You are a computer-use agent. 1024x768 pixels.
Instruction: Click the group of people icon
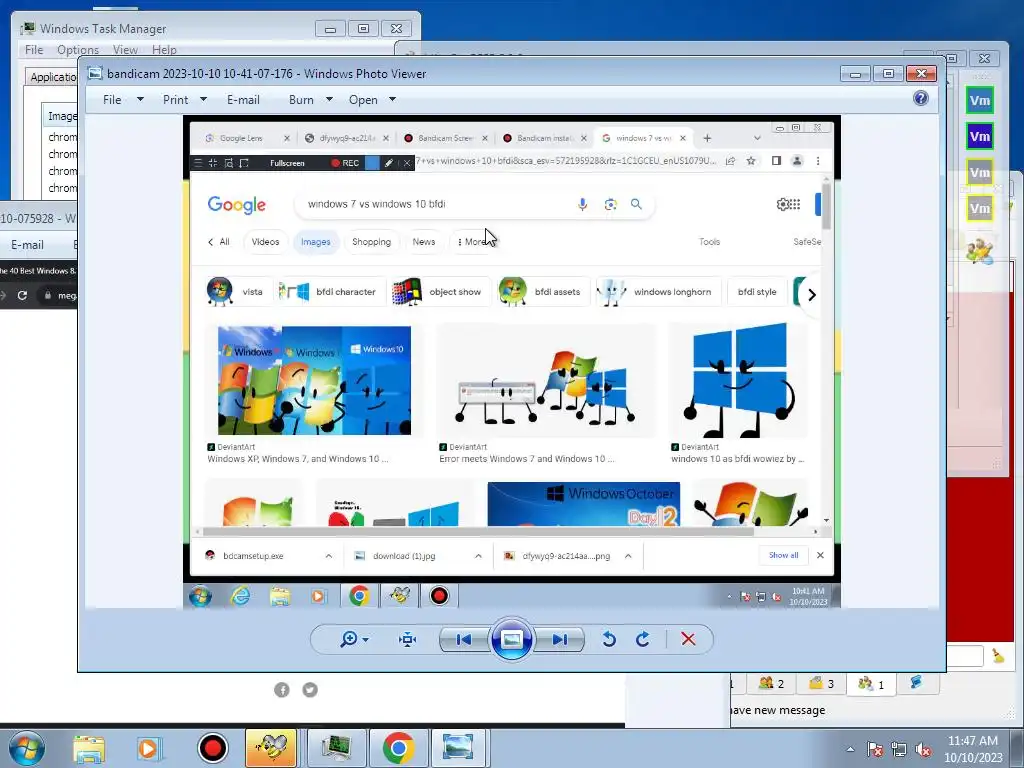pos(980,251)
